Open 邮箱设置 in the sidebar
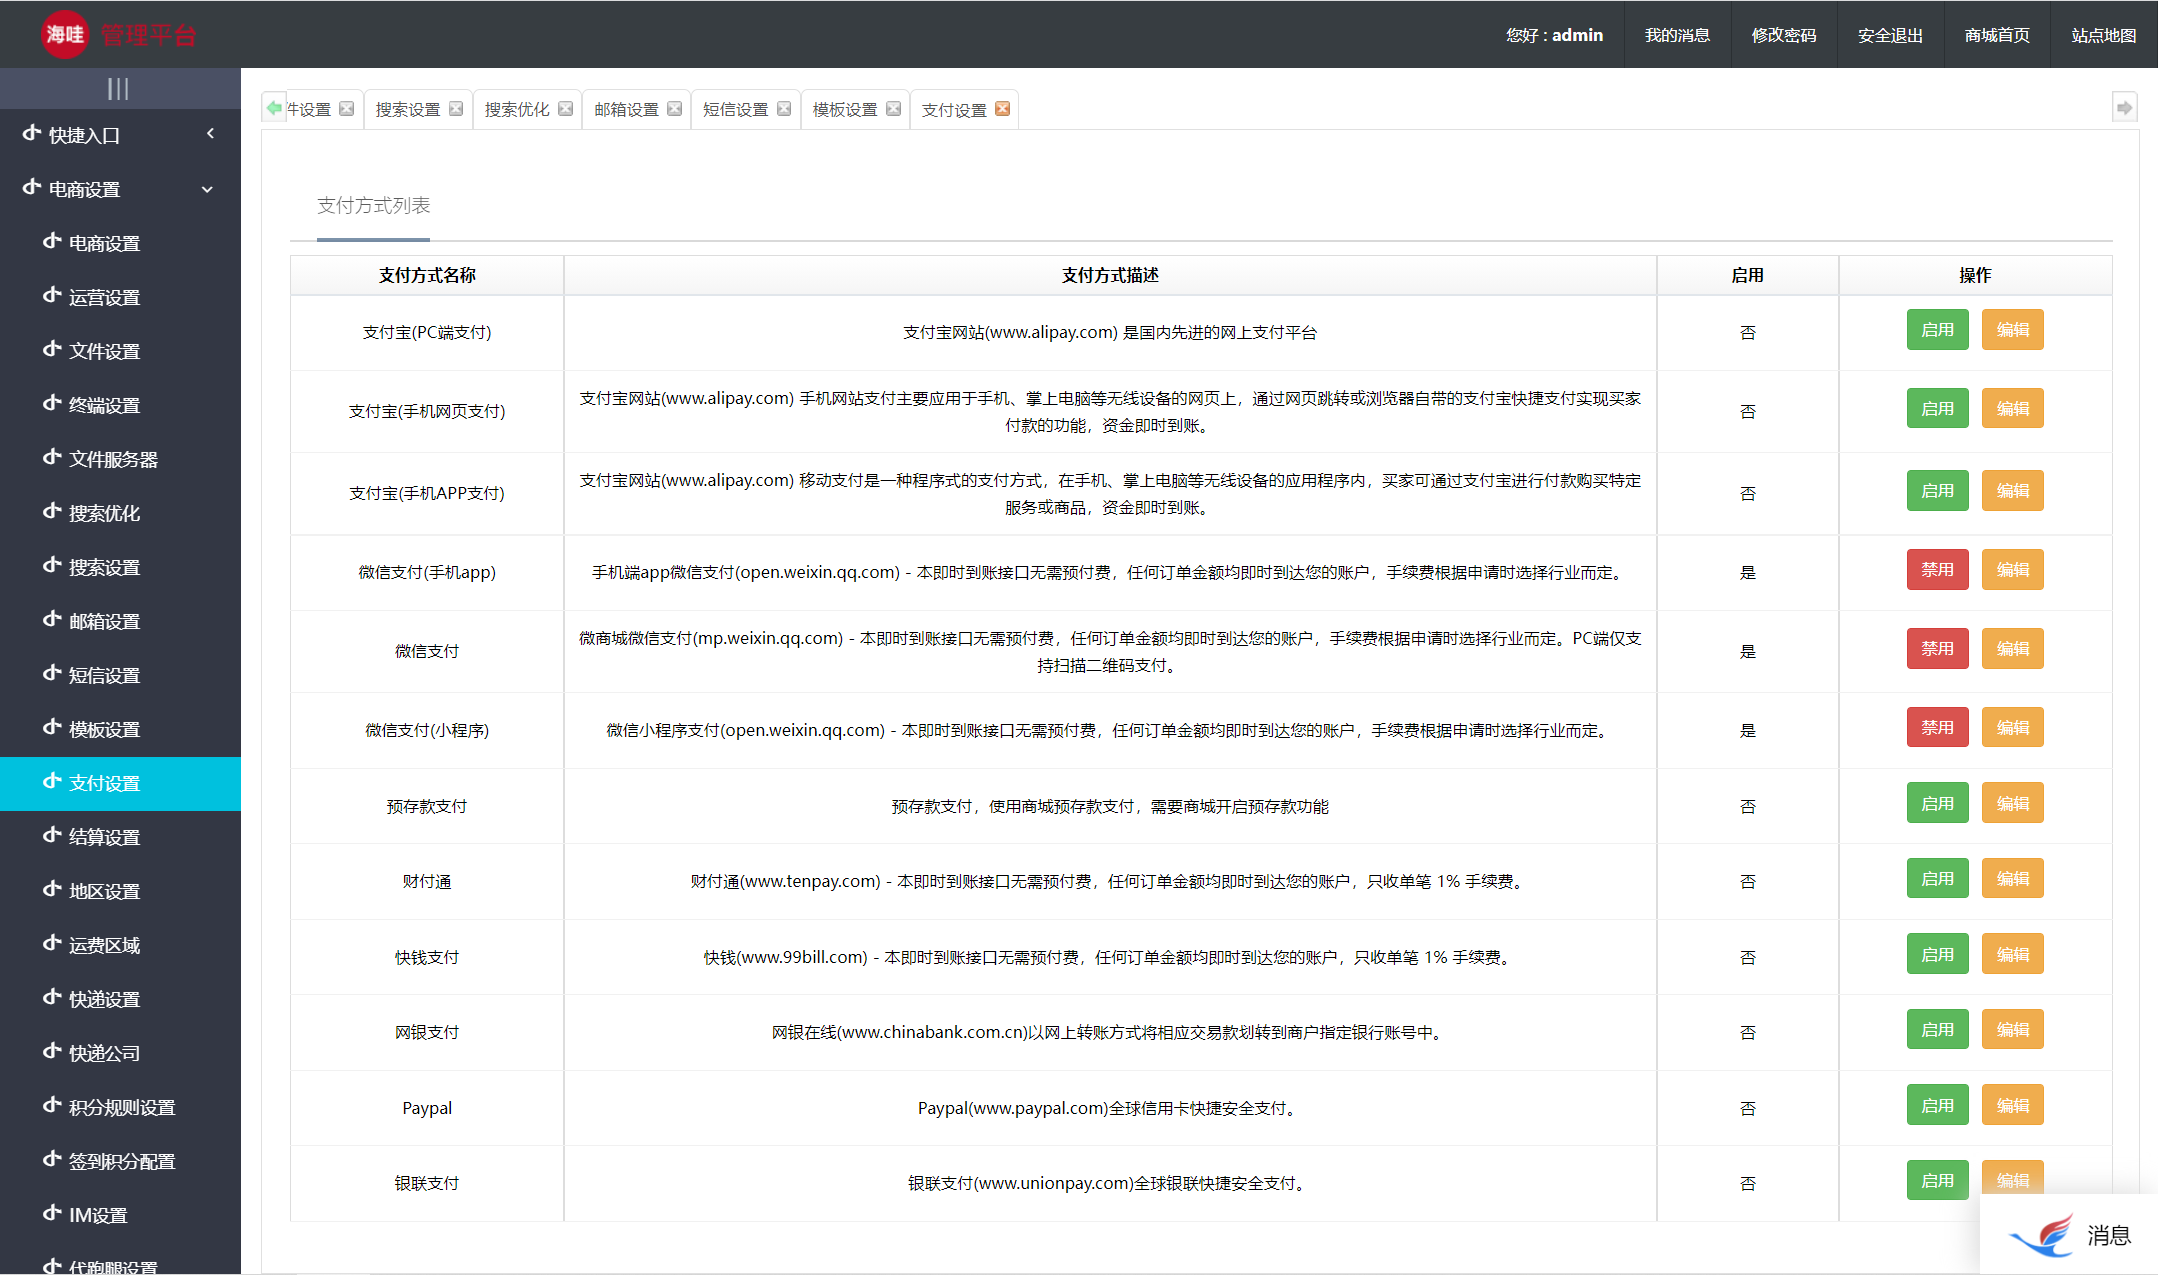Screen dimensions: 2158x1275 click(120, 621)
